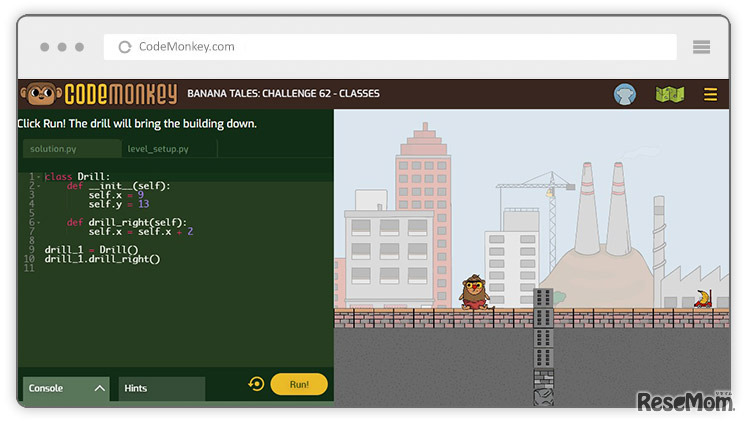The image size is (748, 425).
Task: Click the dark building tower in the scene
Action: click(x=543, y=329)
